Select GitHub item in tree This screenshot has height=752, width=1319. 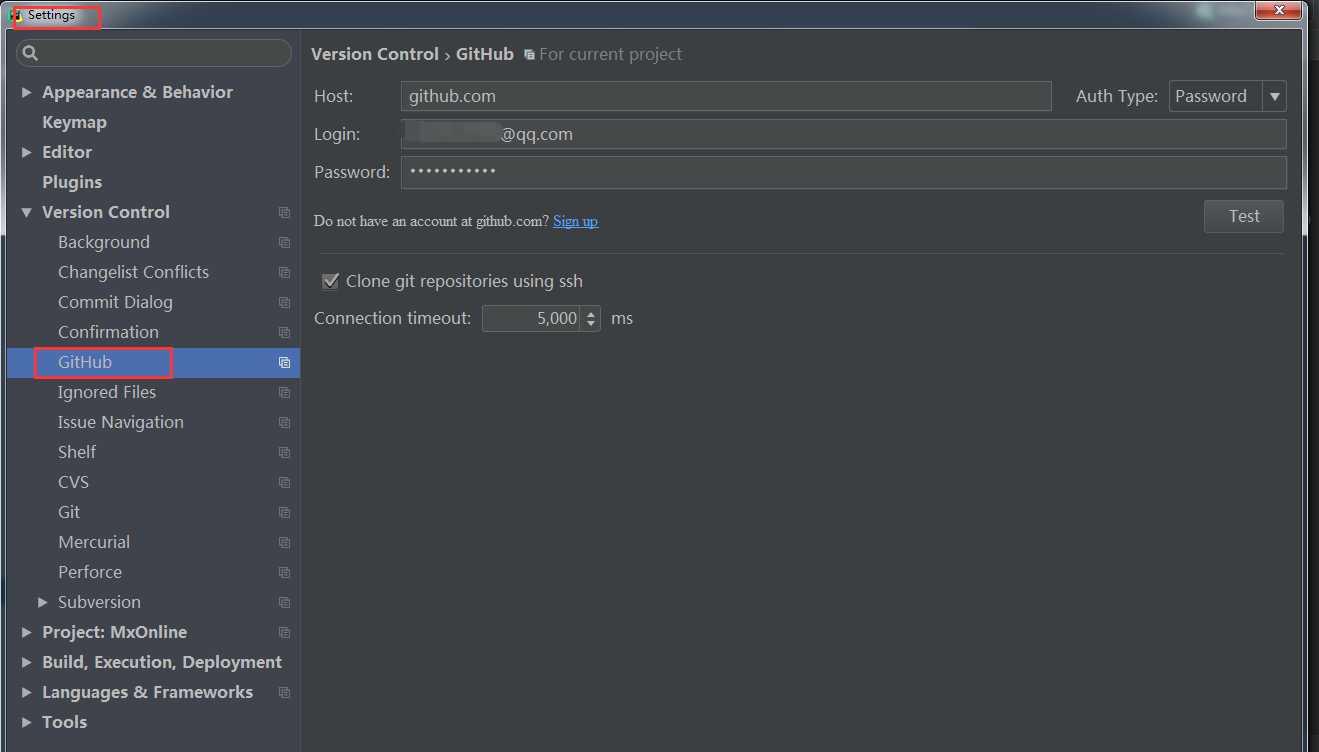click(85, 362)
